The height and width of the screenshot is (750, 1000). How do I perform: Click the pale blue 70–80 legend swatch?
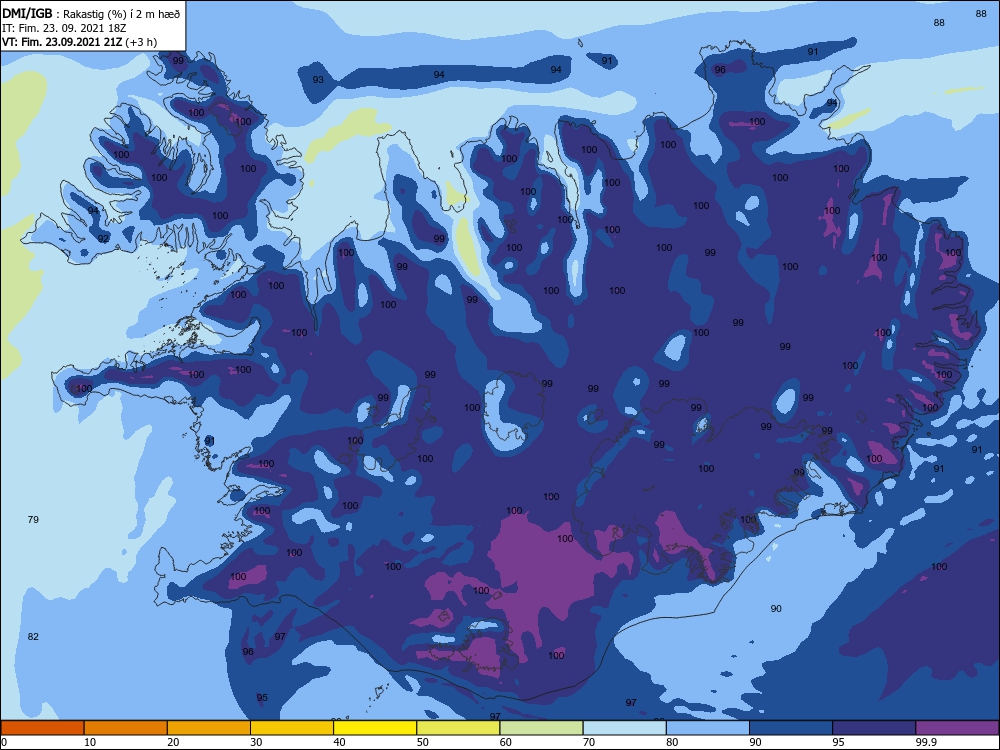pyautogui.click(x=624, y=728)
